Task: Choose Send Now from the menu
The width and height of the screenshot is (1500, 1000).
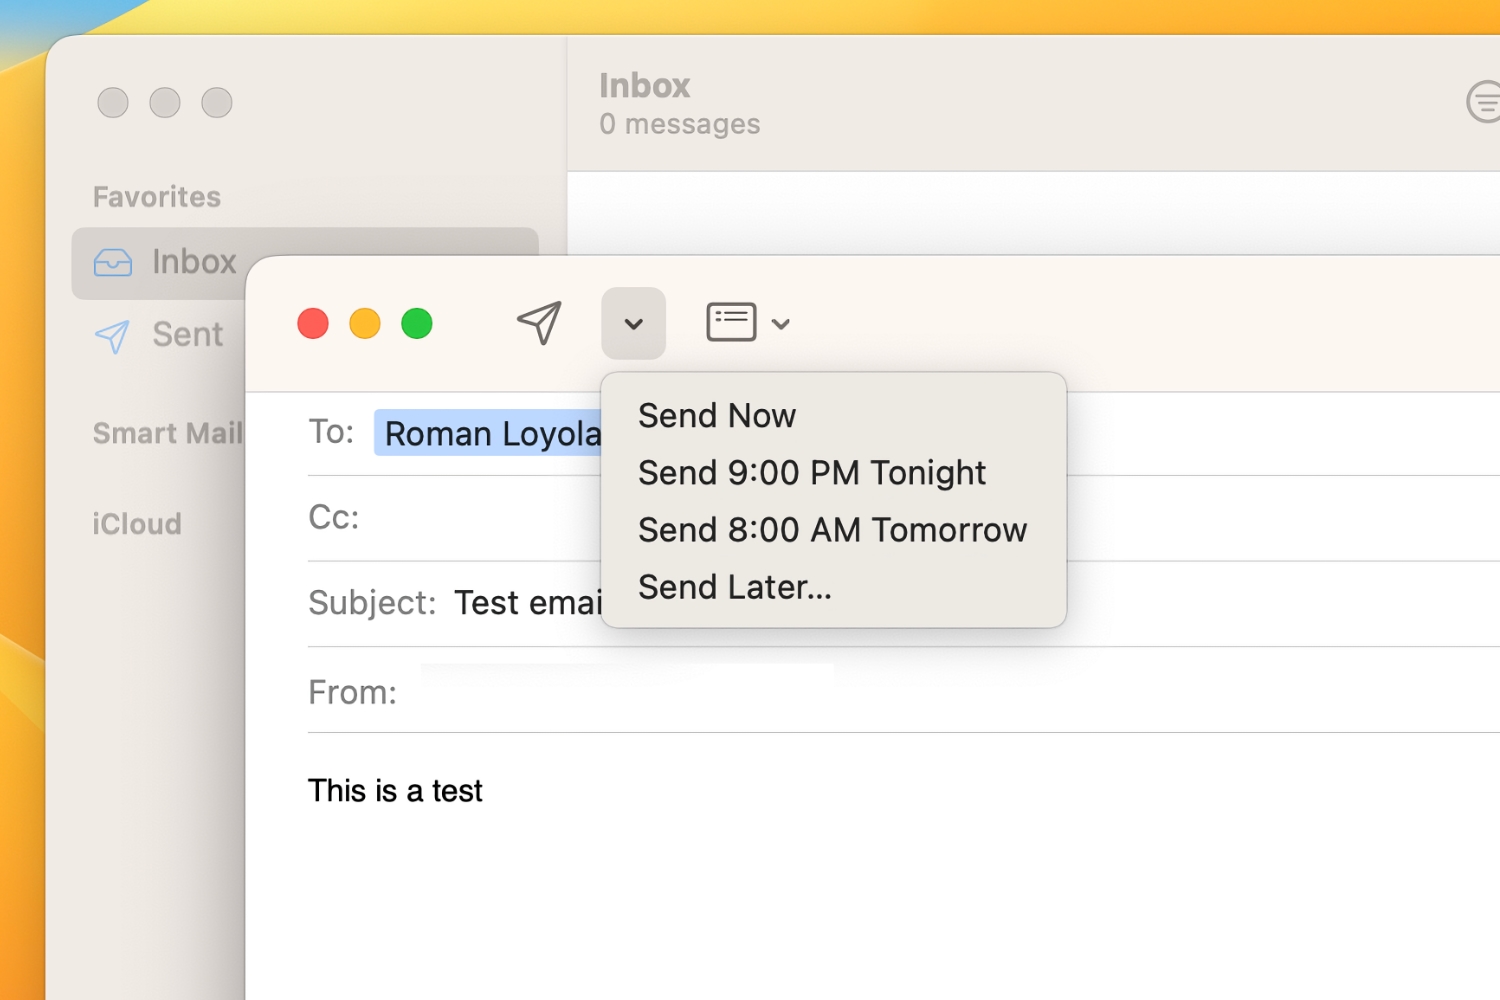Action: [716, 415]
